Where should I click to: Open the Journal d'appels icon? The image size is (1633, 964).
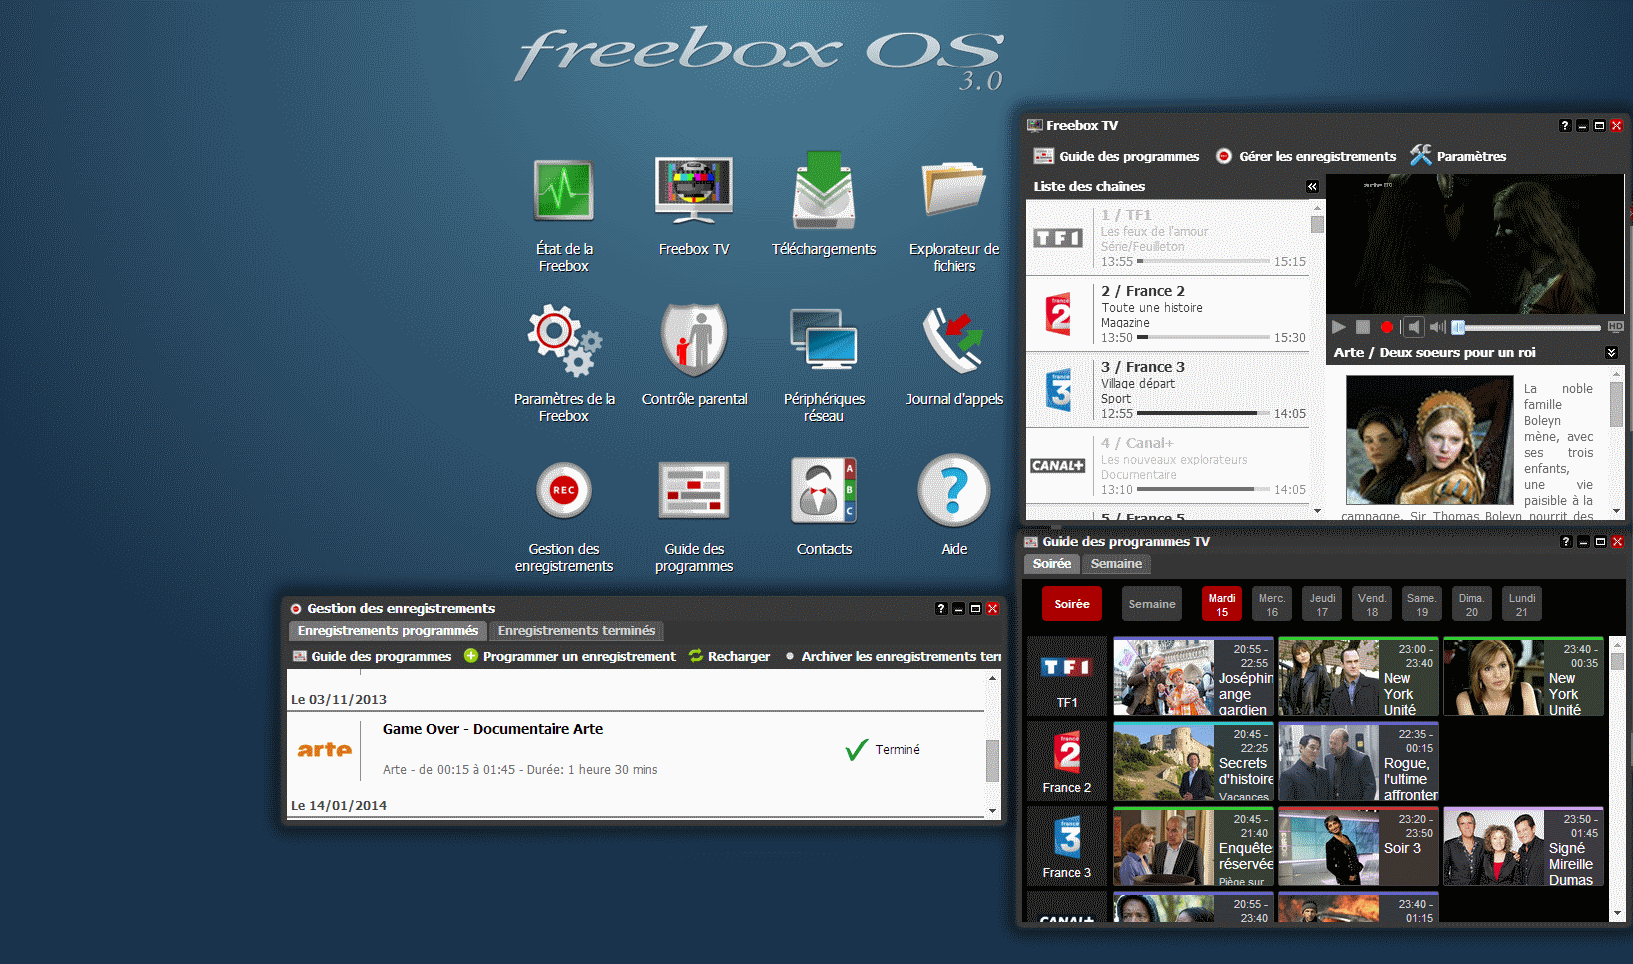(x=953, y=341)
